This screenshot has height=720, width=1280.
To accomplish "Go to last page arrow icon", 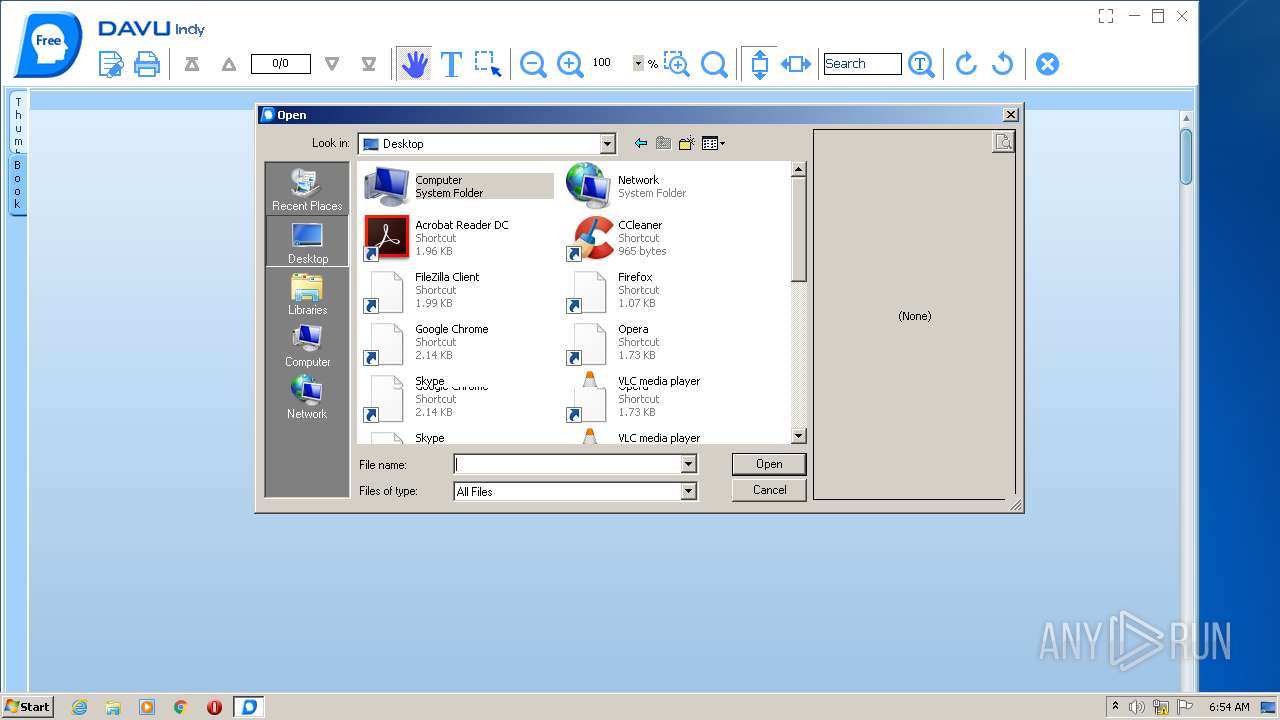I will coord(369,64).
